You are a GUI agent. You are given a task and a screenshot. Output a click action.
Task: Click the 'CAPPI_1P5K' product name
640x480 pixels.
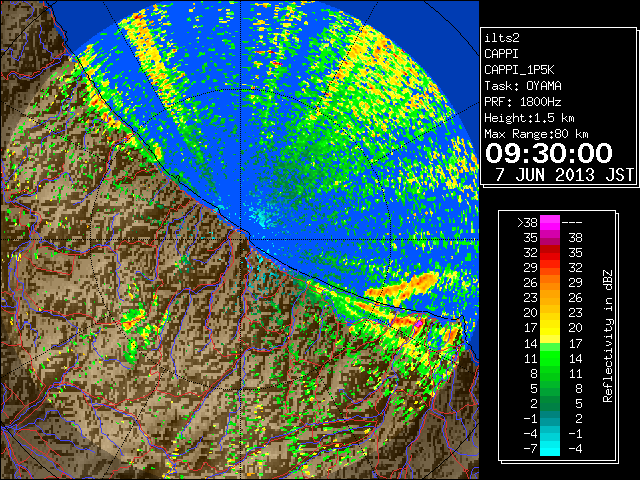519,70
